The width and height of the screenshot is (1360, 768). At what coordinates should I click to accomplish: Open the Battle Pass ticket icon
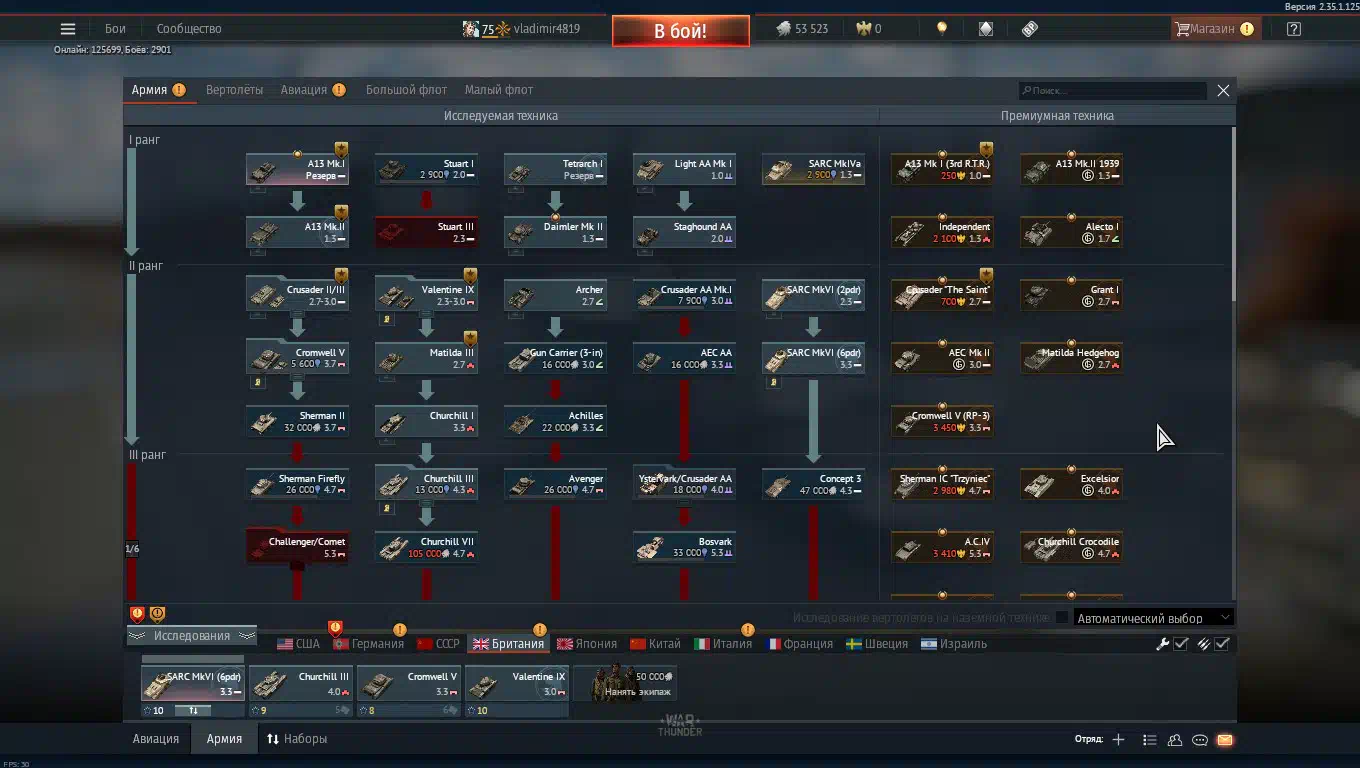click(1030, 29)
